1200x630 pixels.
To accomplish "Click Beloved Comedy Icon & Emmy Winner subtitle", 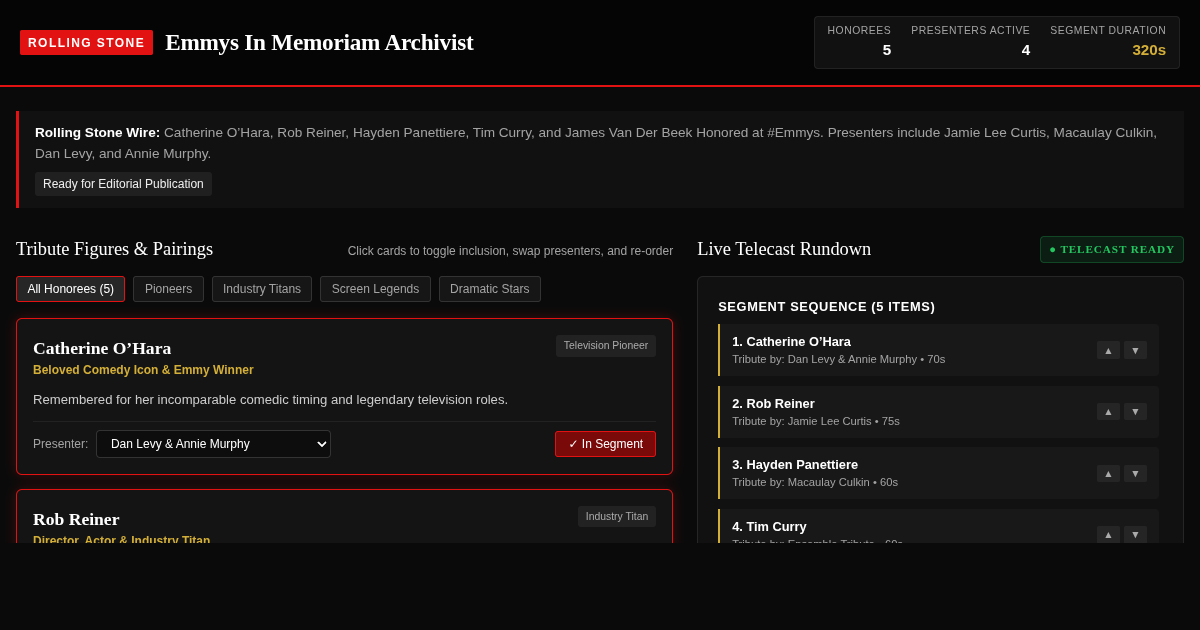I will (x=143, y=370).
